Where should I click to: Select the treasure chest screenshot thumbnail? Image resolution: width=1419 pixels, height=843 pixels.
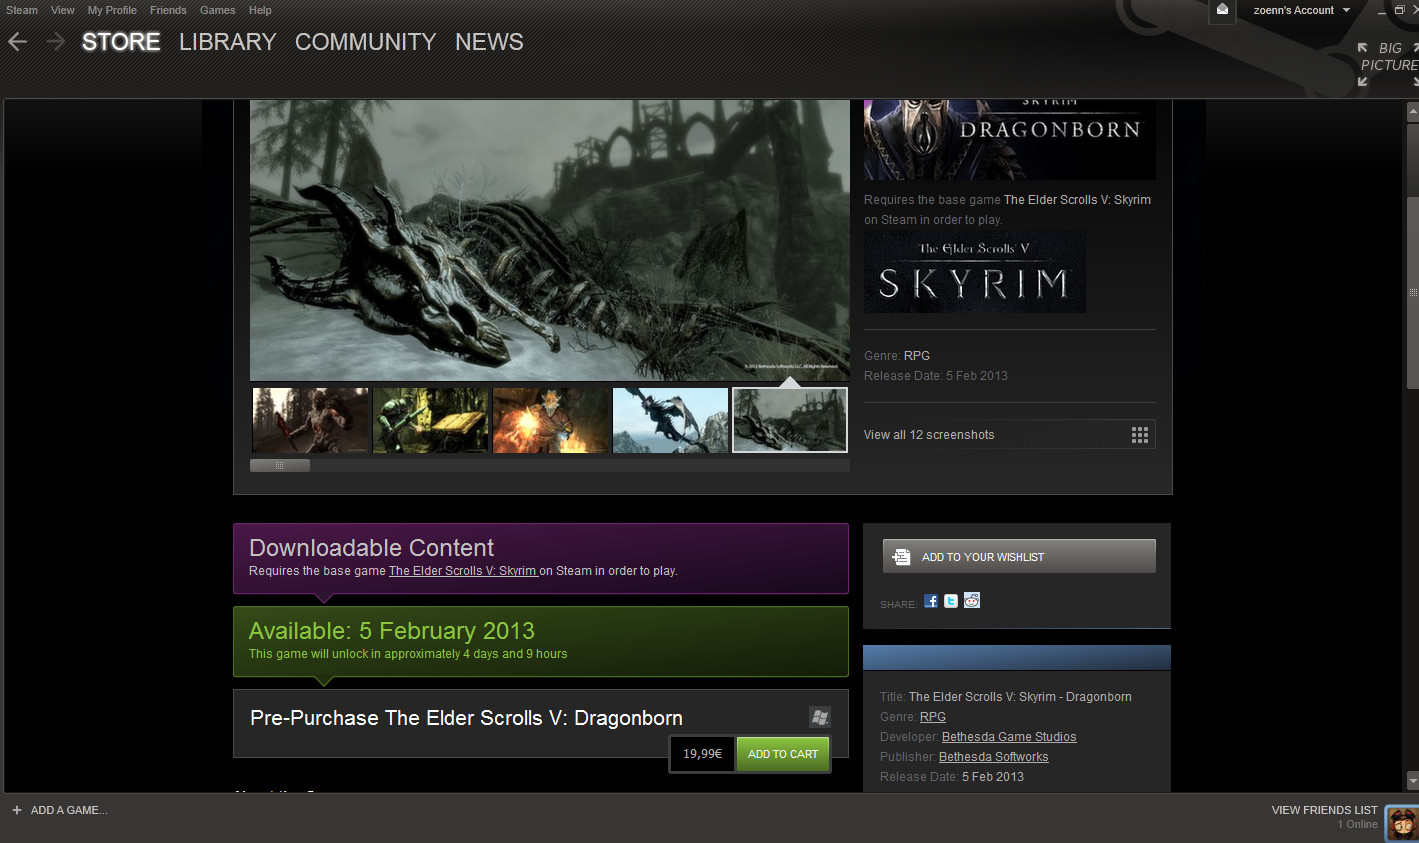pos(431,420)
